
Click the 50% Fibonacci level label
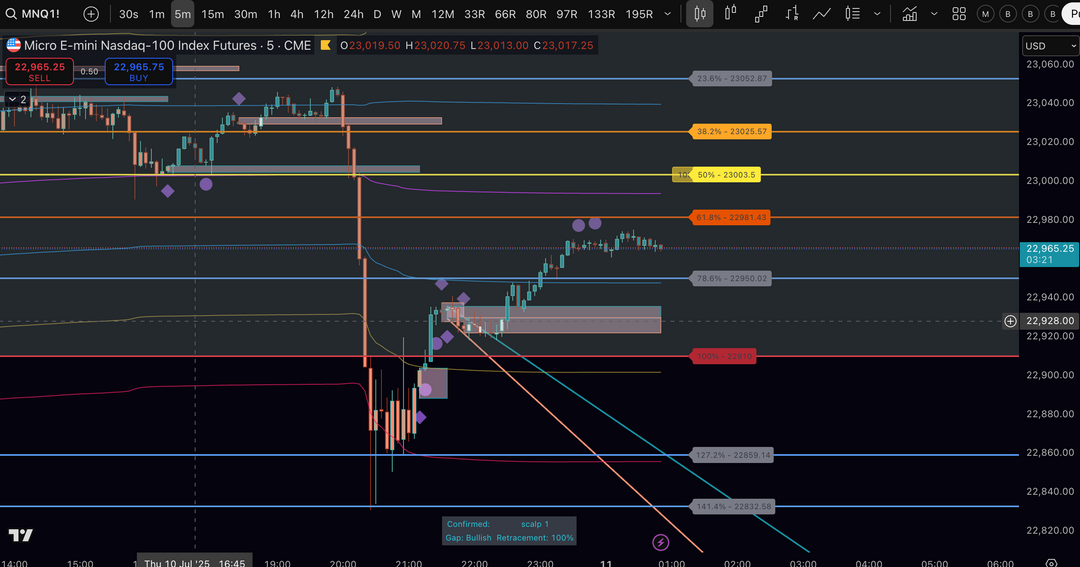[x=727, y=175]
